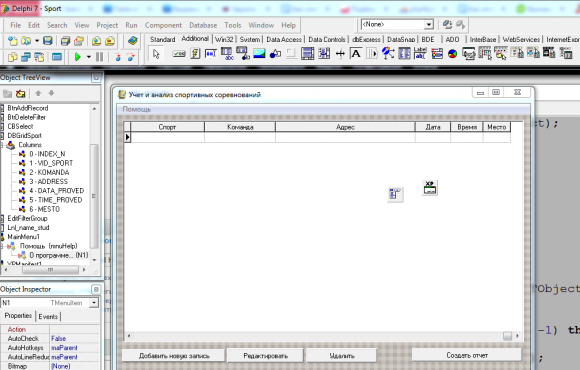The image size is (580, 370).
Task: Select the XPManifest component on the form
Action: [430, 188]
